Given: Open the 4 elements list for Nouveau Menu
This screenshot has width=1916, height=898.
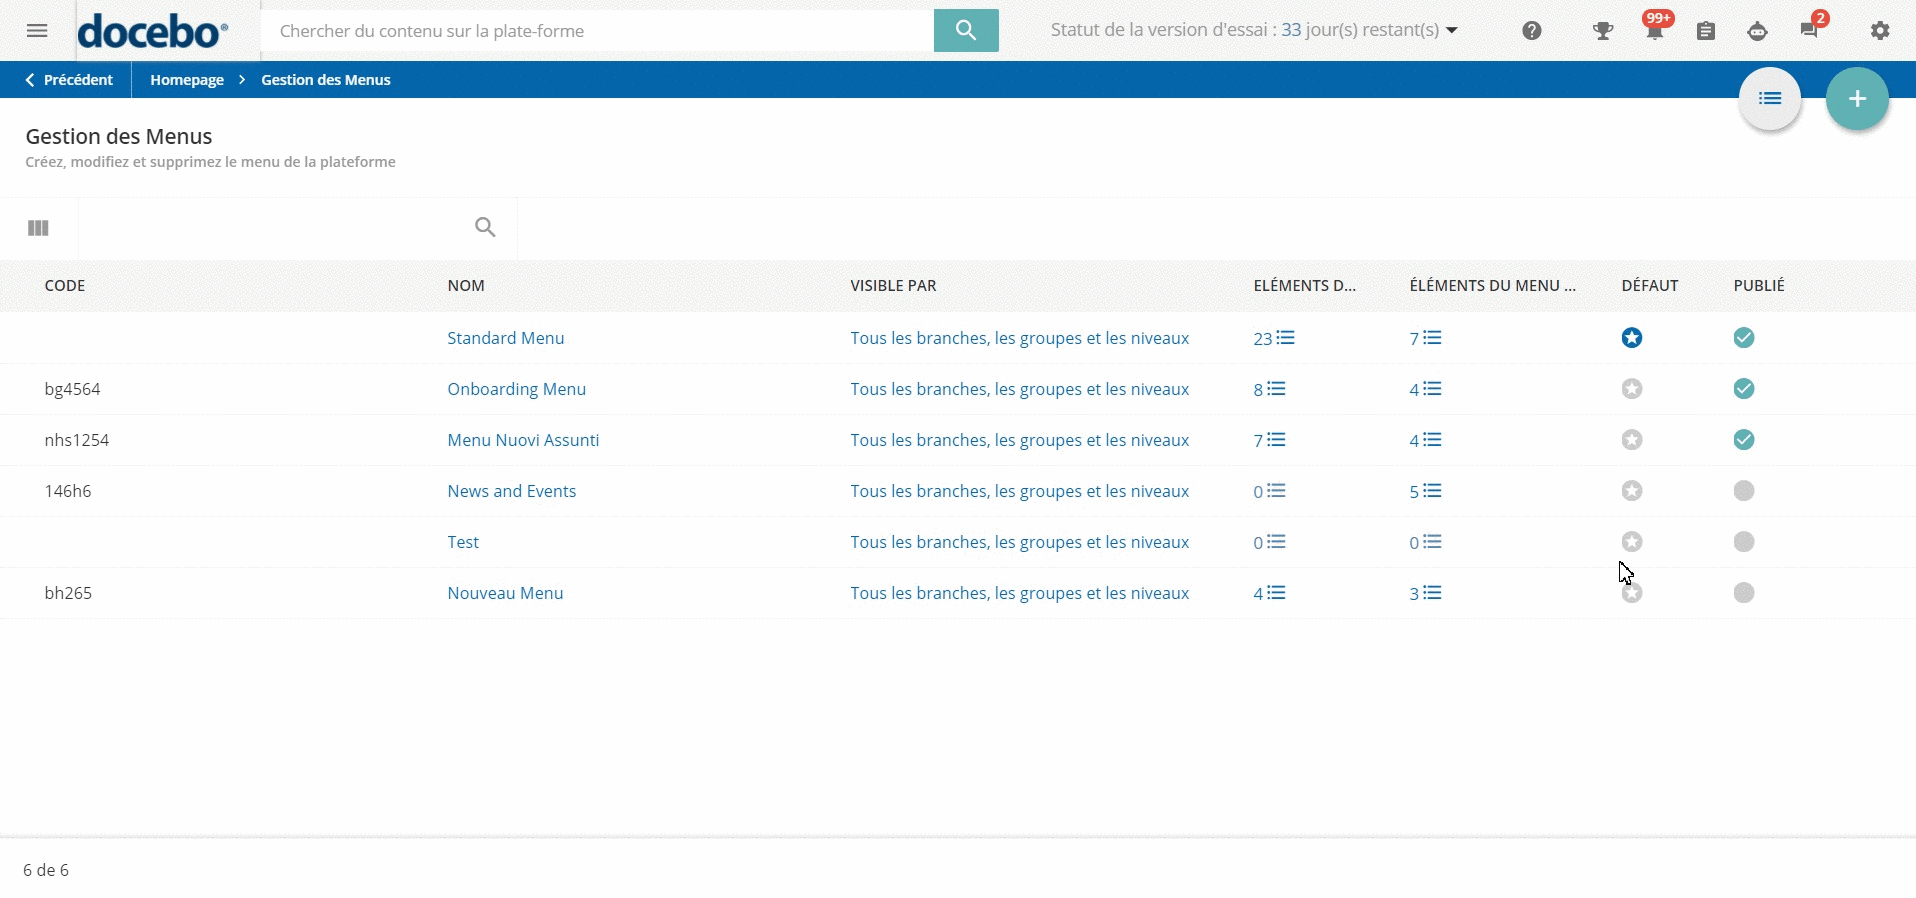Looking at the screenshot, I should (x=1269, y=593).
